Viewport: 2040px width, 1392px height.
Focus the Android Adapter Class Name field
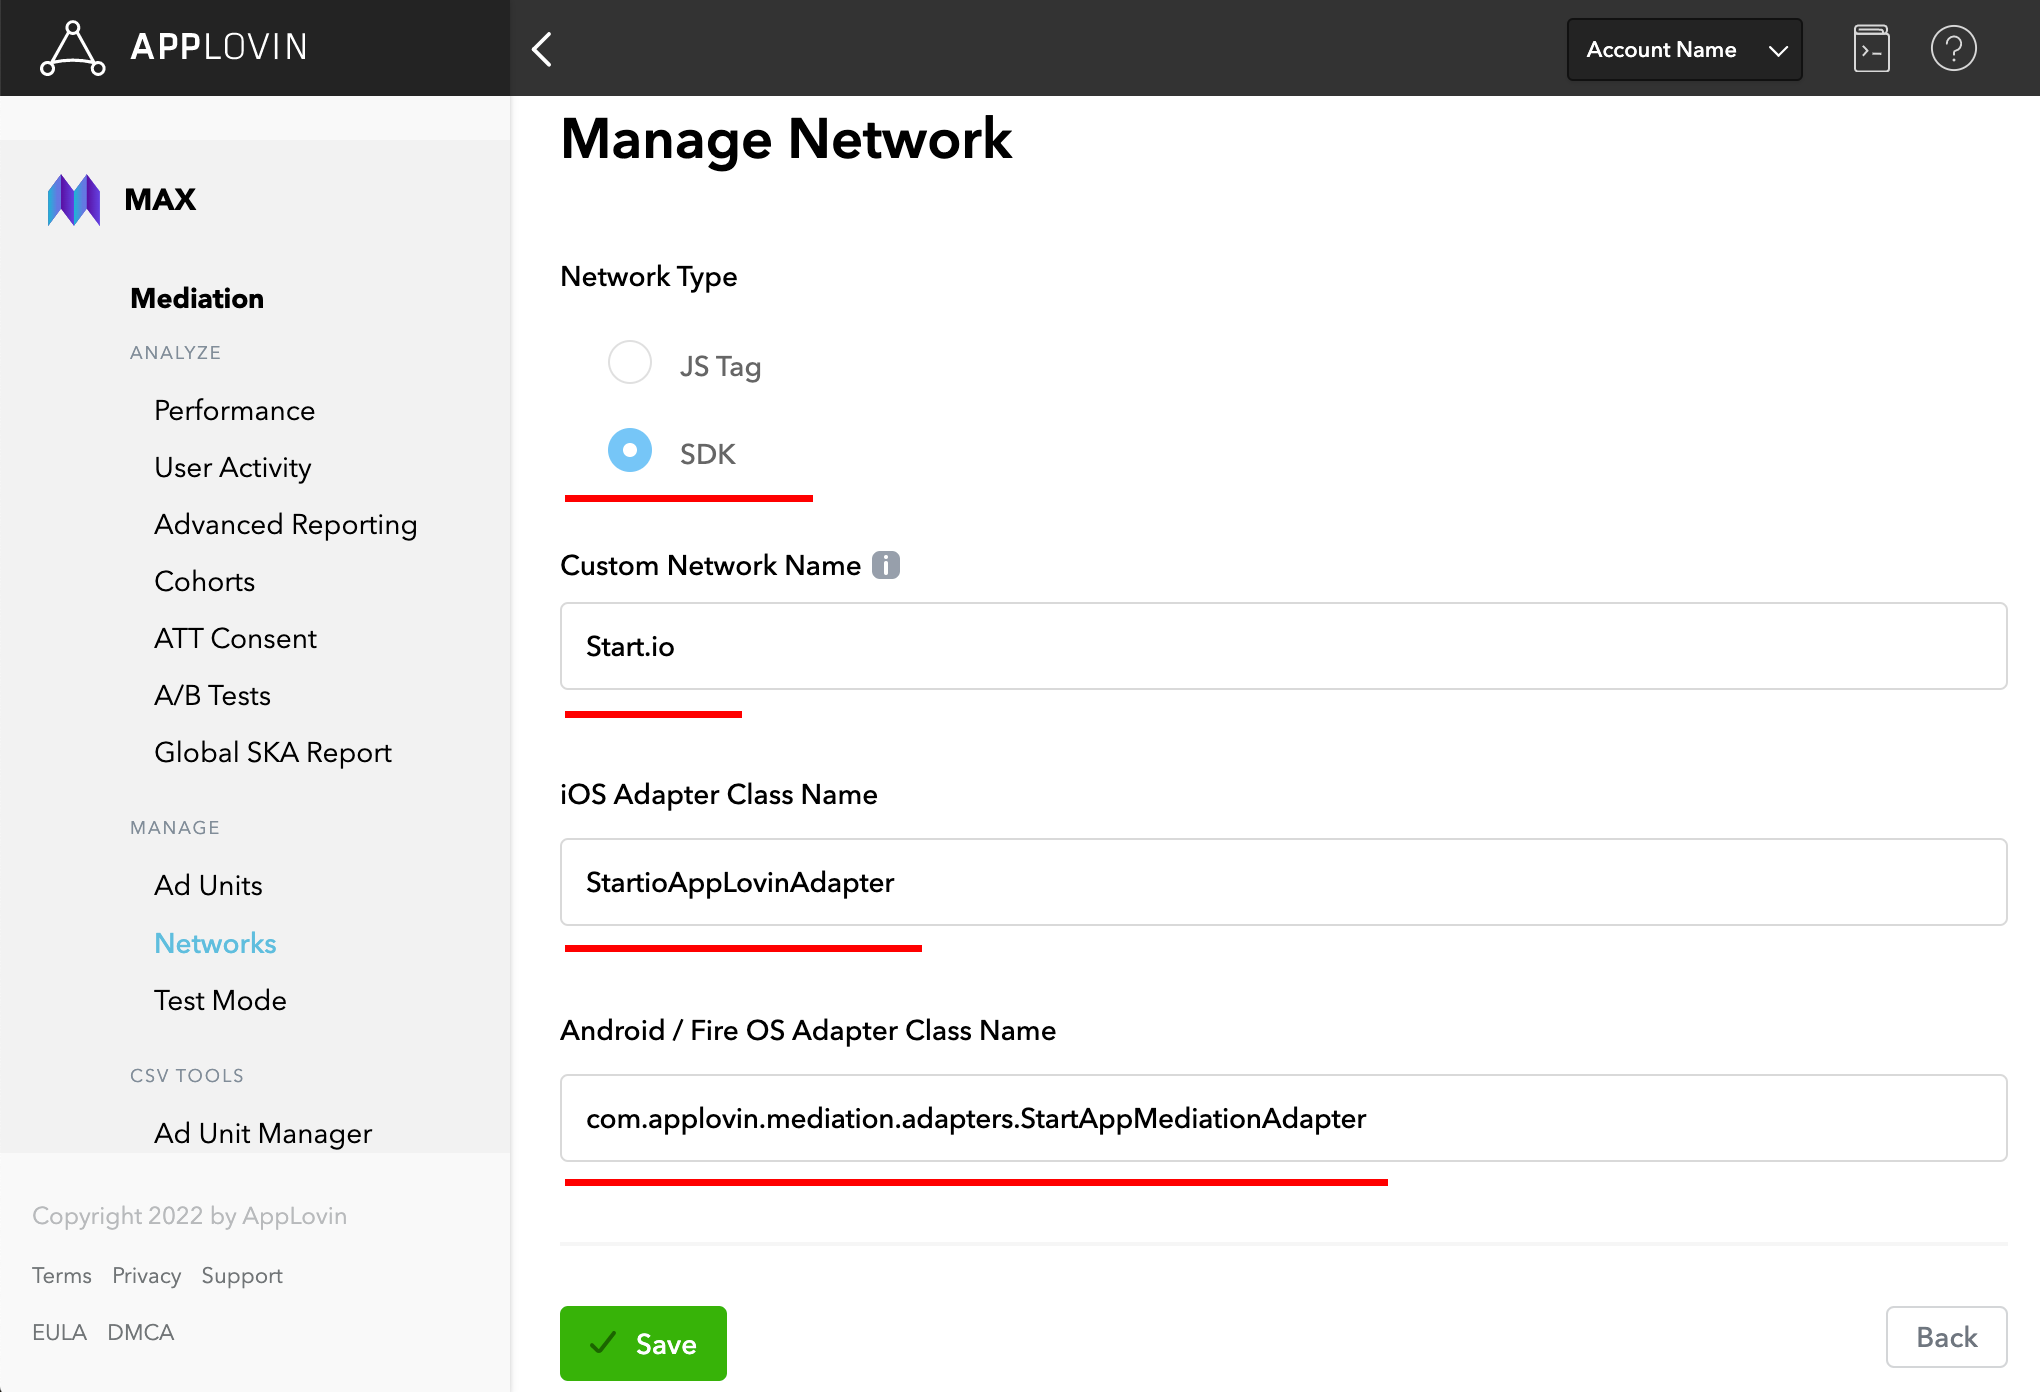(x=1283, y=1118)
